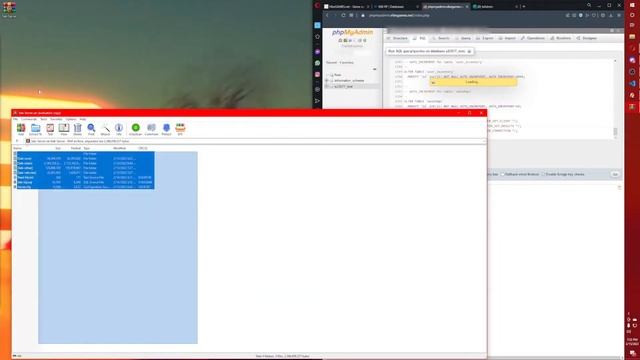Image resolution: width=640 pixels, height=360 pixels.
Task: Click the Comment icon in WinRAR toolbar
Action: (151, 129)
